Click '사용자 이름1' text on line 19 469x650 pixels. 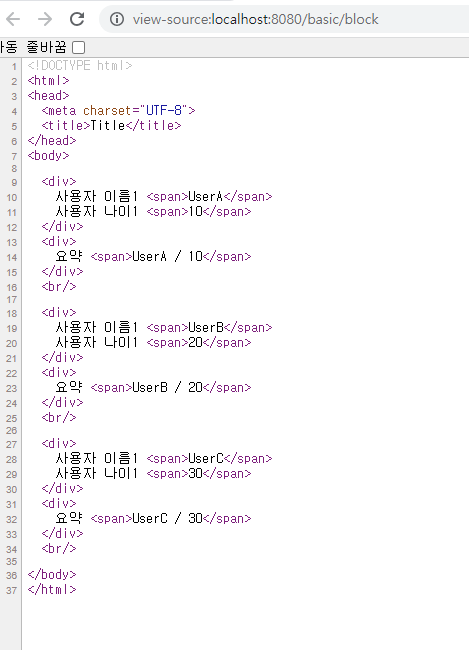click(x=97, y=327)
